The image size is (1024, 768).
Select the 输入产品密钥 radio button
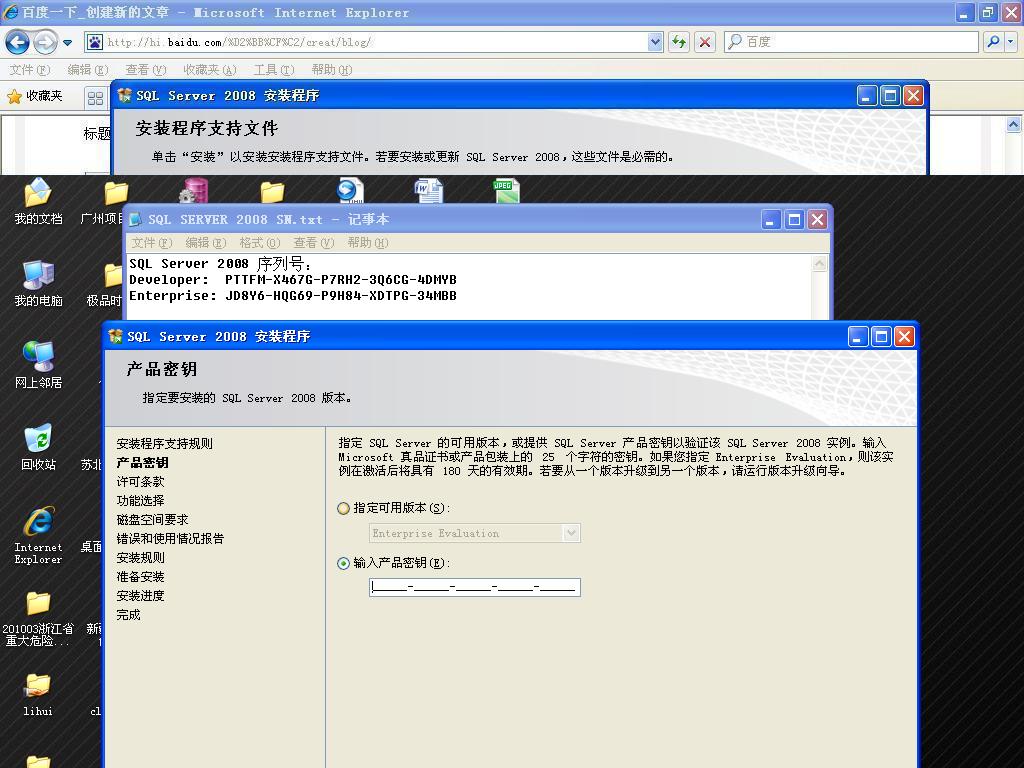(x=344, y=563)
